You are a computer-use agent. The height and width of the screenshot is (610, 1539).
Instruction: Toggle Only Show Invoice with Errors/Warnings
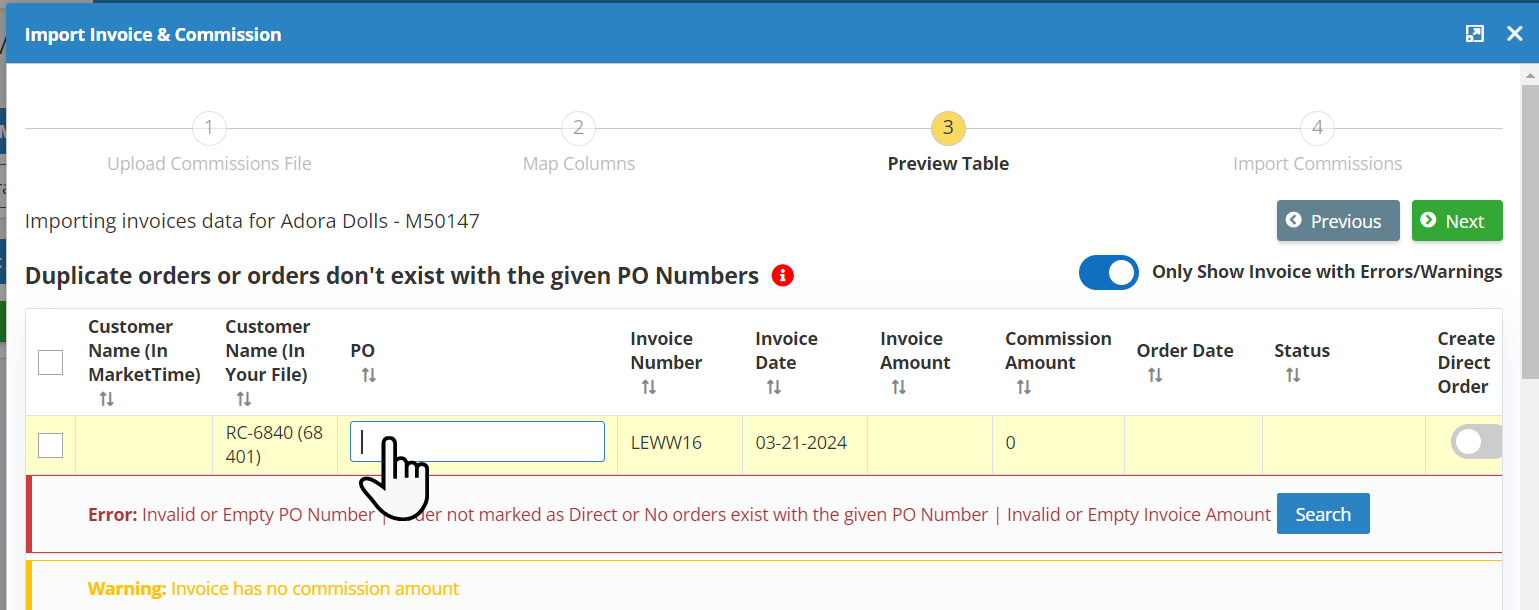tap(1108, 272)
